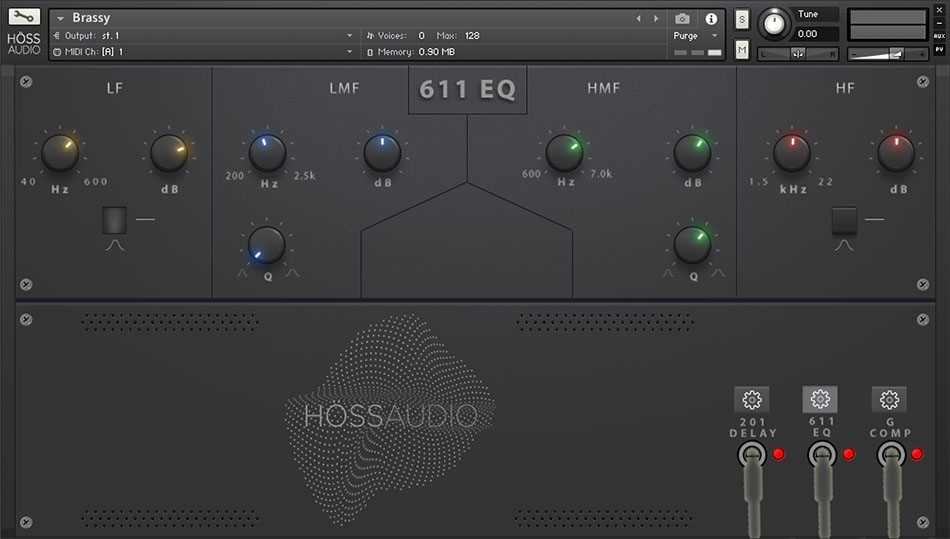The image size is (950, 539).
Task: Adjust the Tune knob
Action: click(x=774, y=24)
